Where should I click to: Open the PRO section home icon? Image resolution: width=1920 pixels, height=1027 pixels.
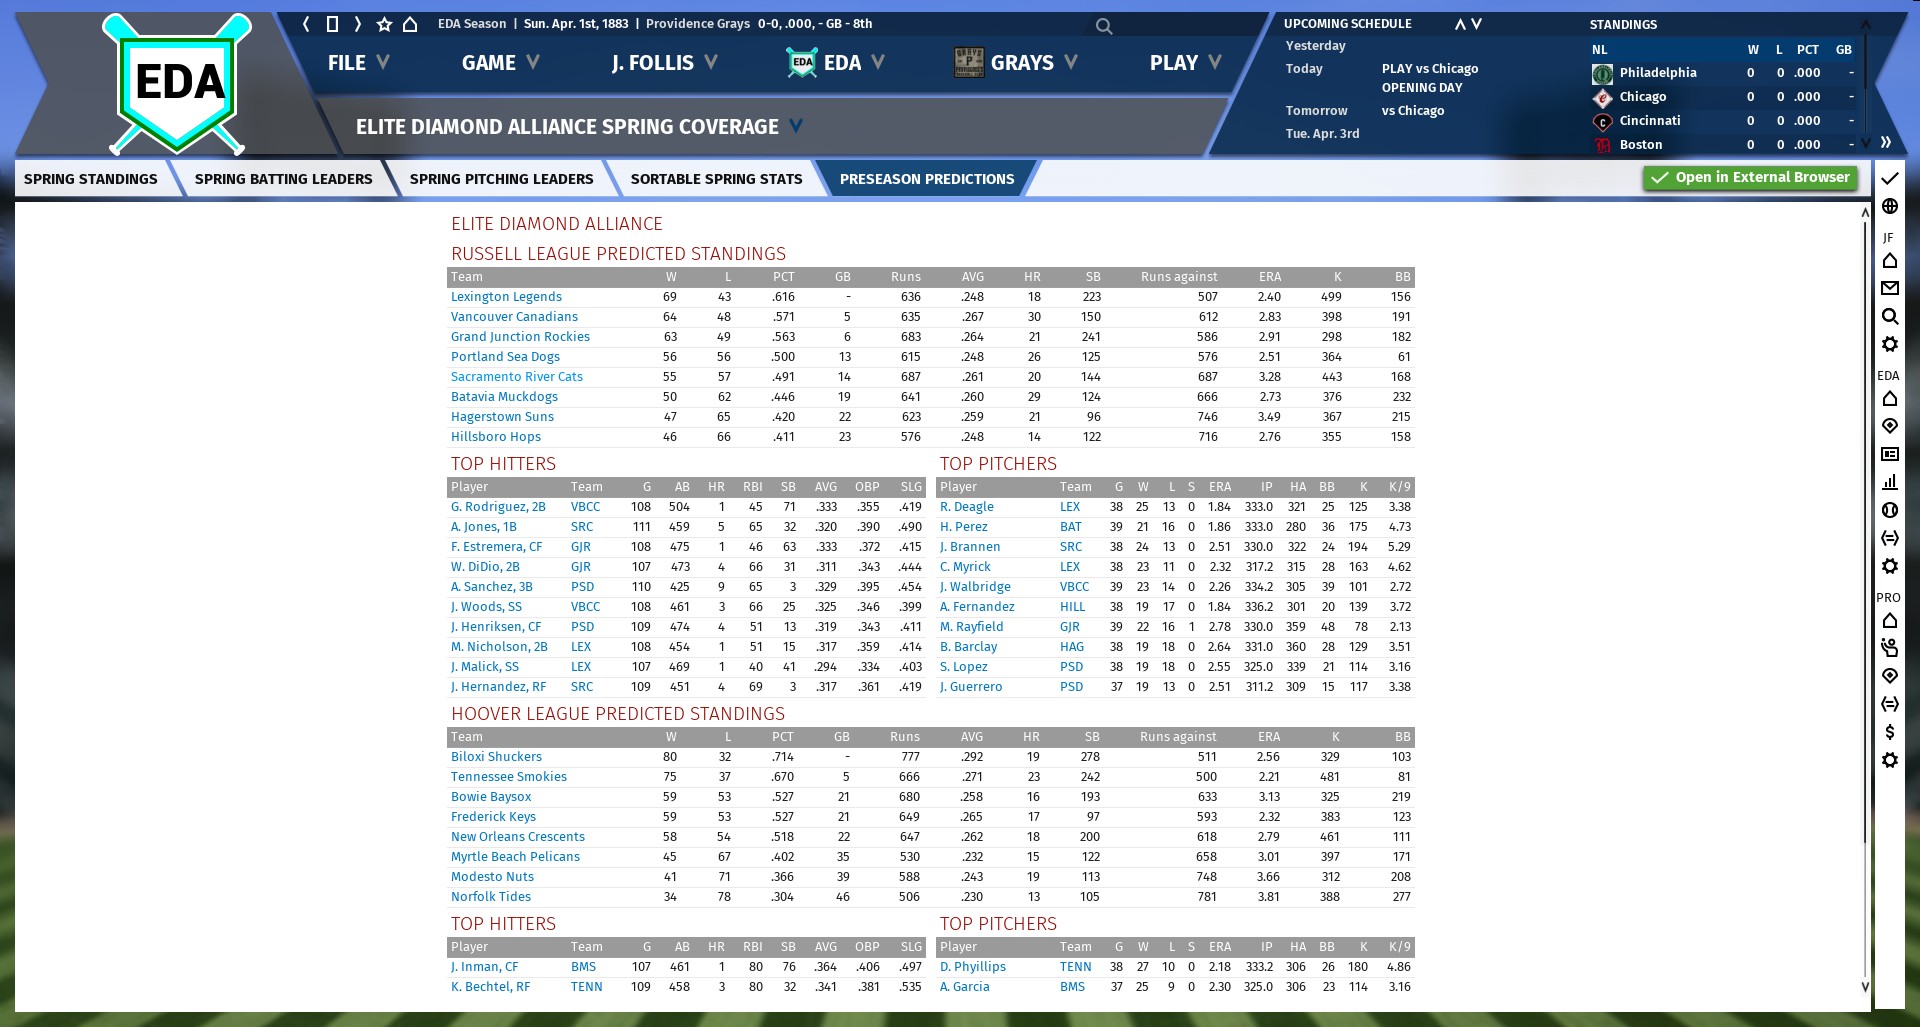pos(1889,621)
